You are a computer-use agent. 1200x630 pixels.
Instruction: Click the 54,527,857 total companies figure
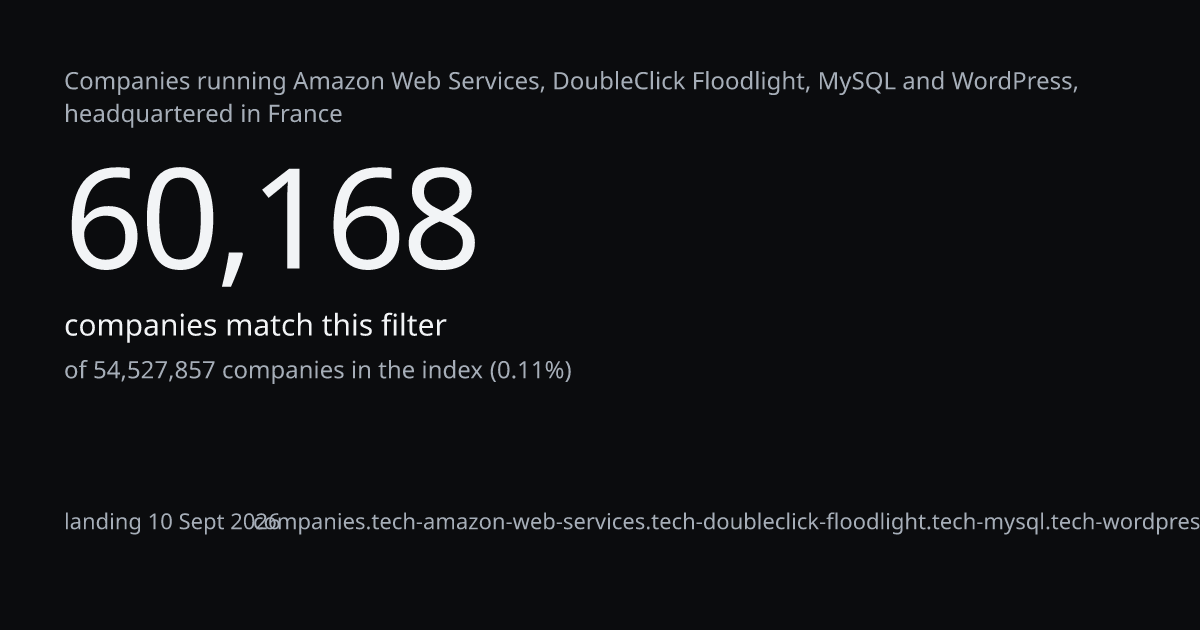click(x=154, y=370)
